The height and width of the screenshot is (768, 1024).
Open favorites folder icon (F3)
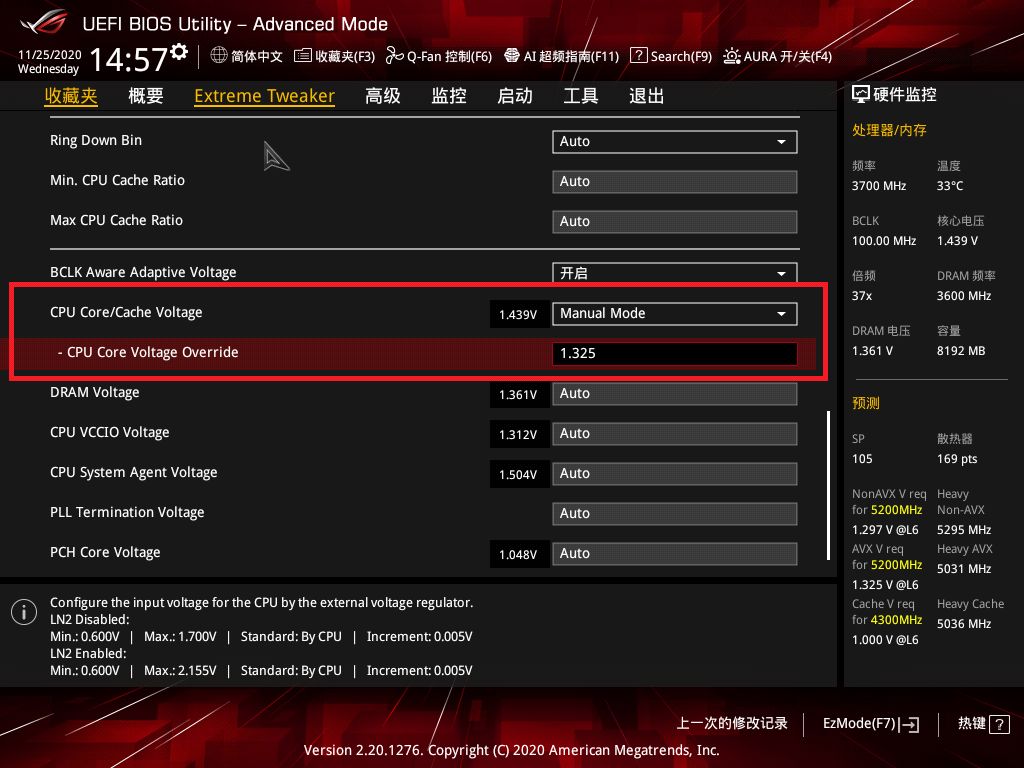(x=303, y=56)
